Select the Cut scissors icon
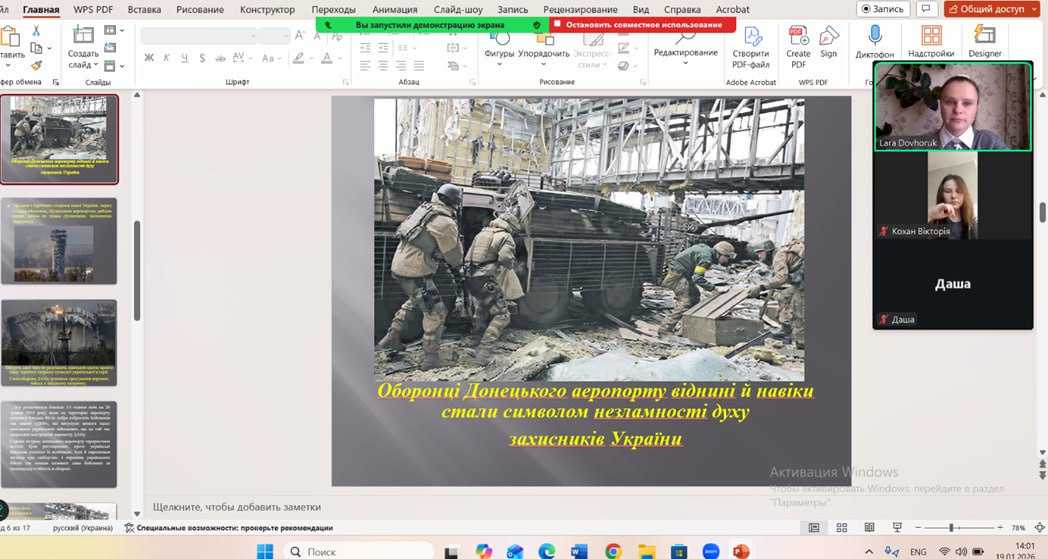Viewport: 1048px width, 559px height. tap(36, 31)
